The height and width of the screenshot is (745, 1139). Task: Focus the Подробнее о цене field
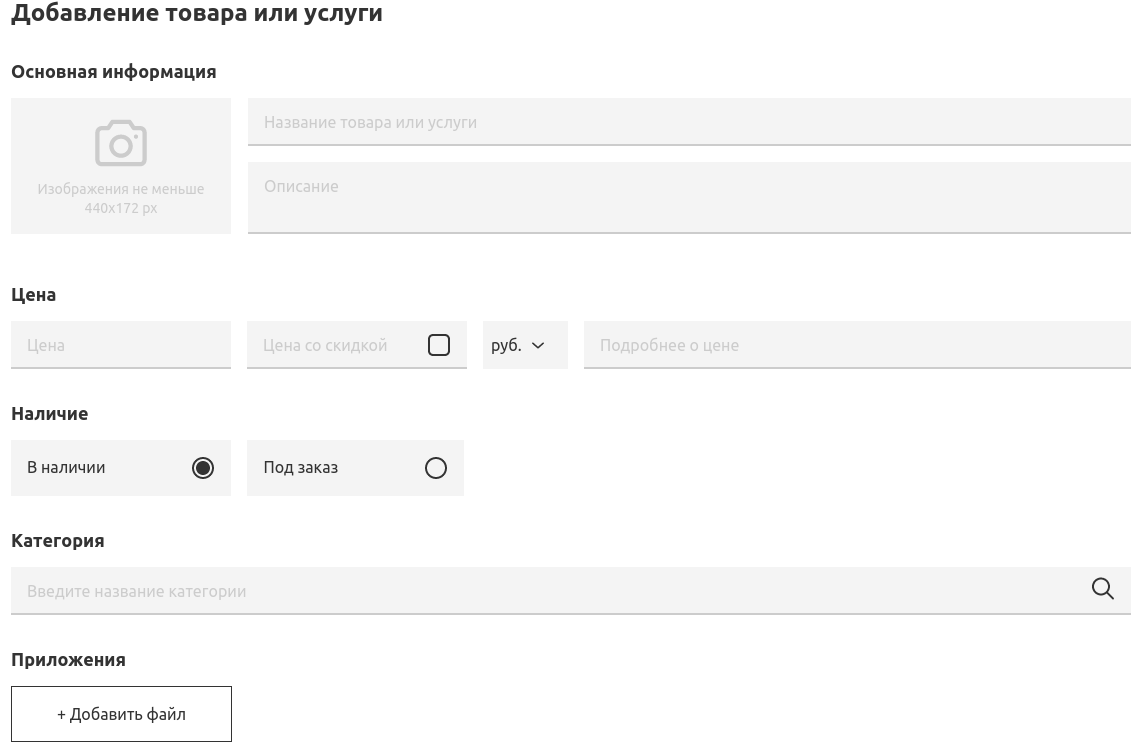(x=857, y=345)
